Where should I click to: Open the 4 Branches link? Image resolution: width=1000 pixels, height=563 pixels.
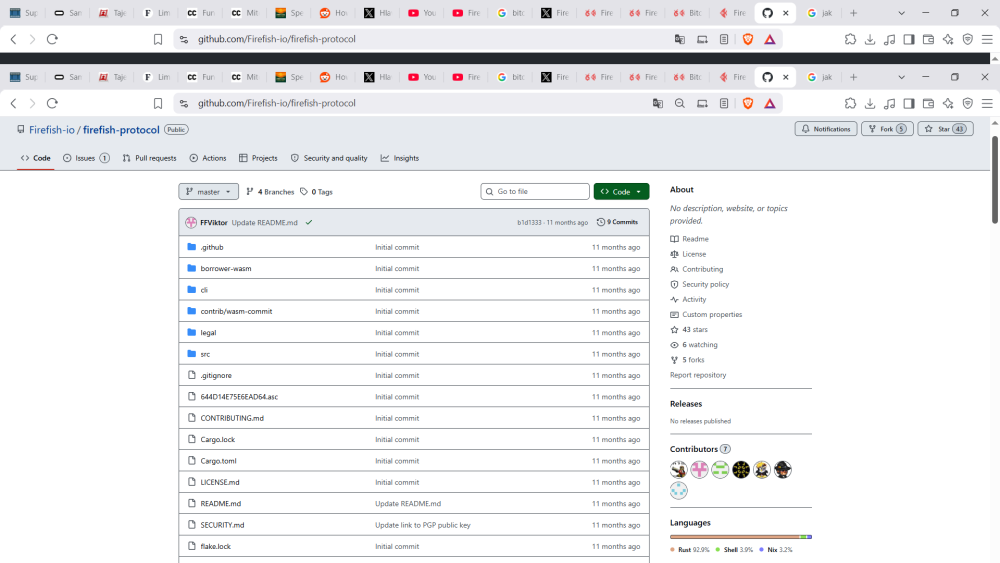[x=270, y=192]
